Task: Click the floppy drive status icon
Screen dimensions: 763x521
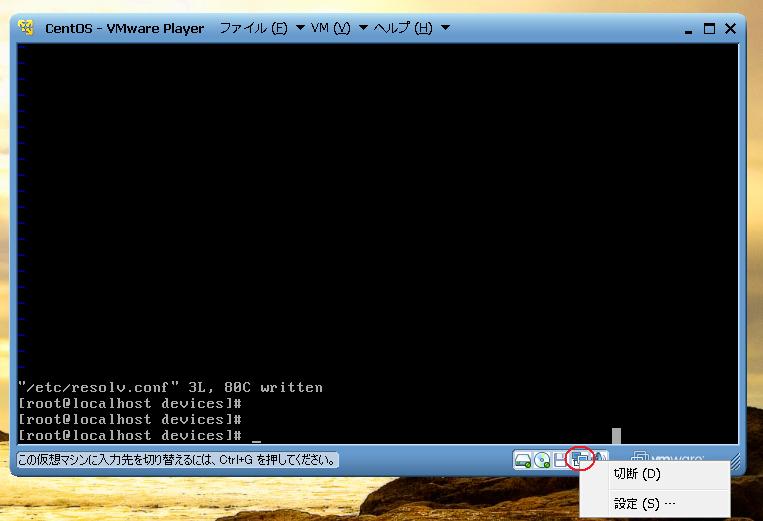Action: coord(560,460)
